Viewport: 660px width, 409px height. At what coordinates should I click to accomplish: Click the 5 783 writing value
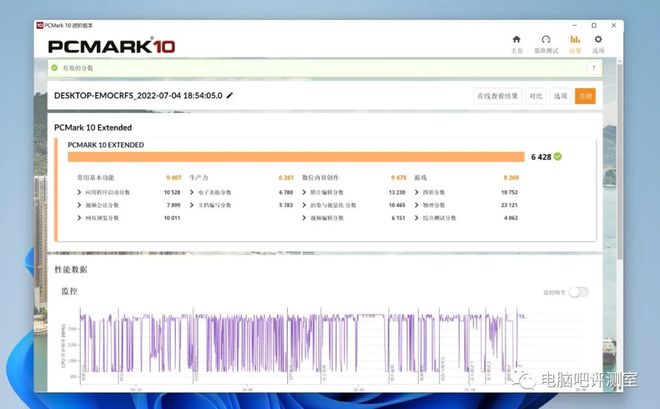[x=286, y=205]
